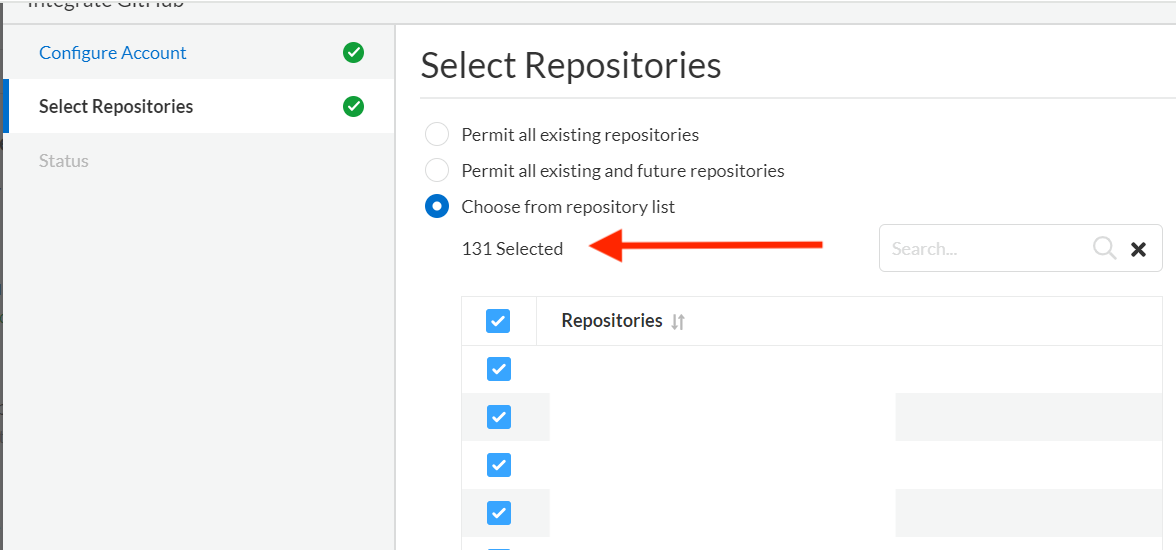The image size is (1176, 550).
Task: Click the Repositories column header
Action: 612,321
